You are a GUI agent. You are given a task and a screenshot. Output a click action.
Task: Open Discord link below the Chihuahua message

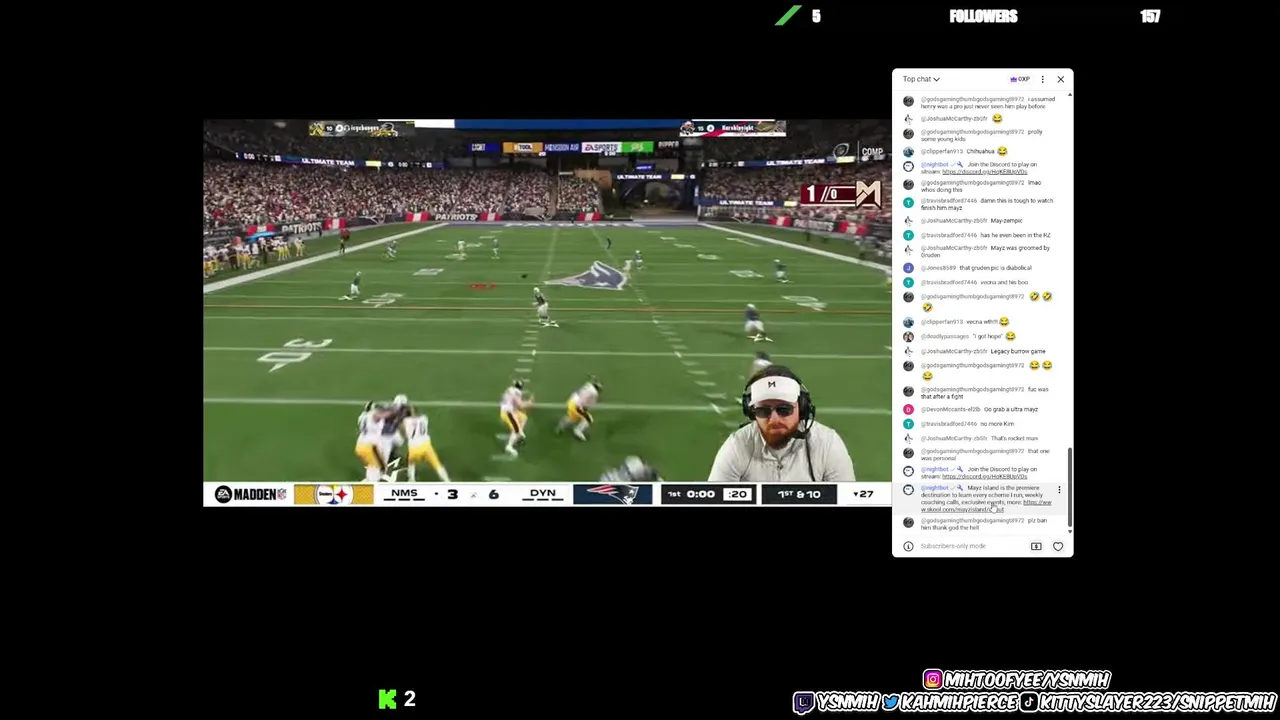click(984, 172)
